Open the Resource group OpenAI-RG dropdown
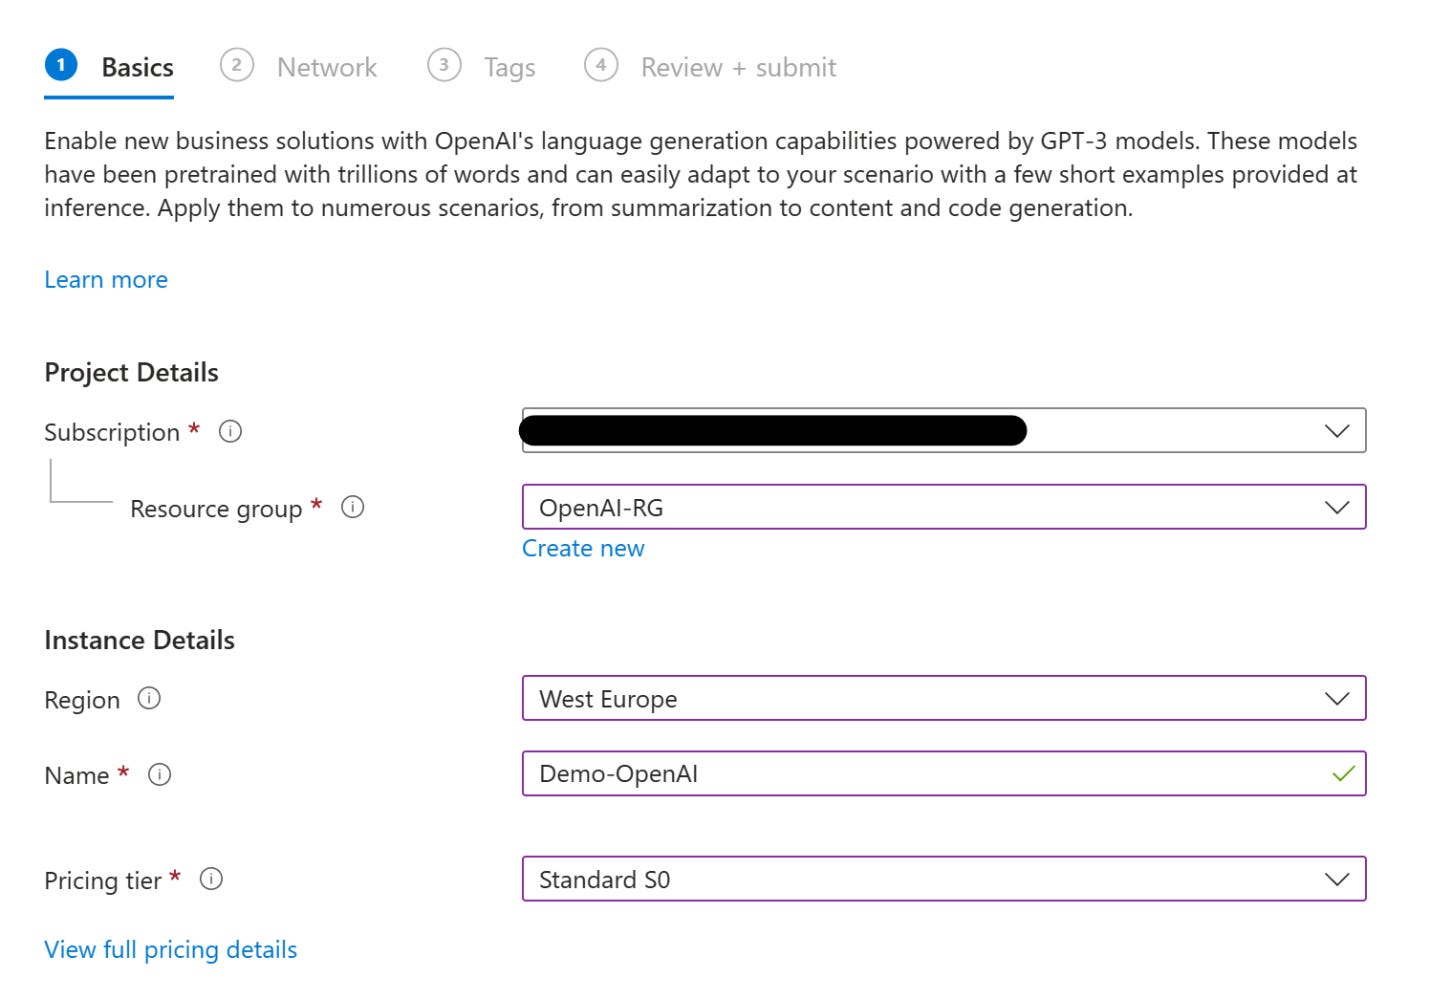This screenshot has height=1000, width=1430. pyautogui.click(x=944, y=507)
